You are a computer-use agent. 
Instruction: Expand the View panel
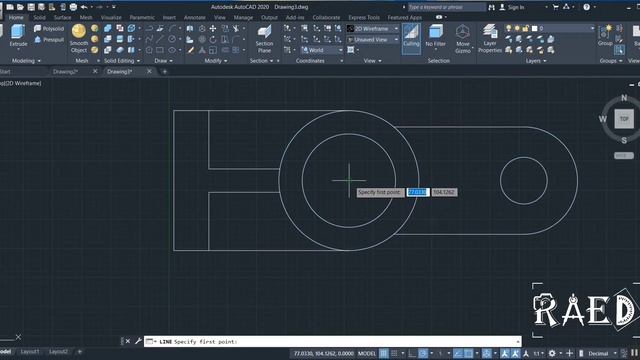(372, 61)
